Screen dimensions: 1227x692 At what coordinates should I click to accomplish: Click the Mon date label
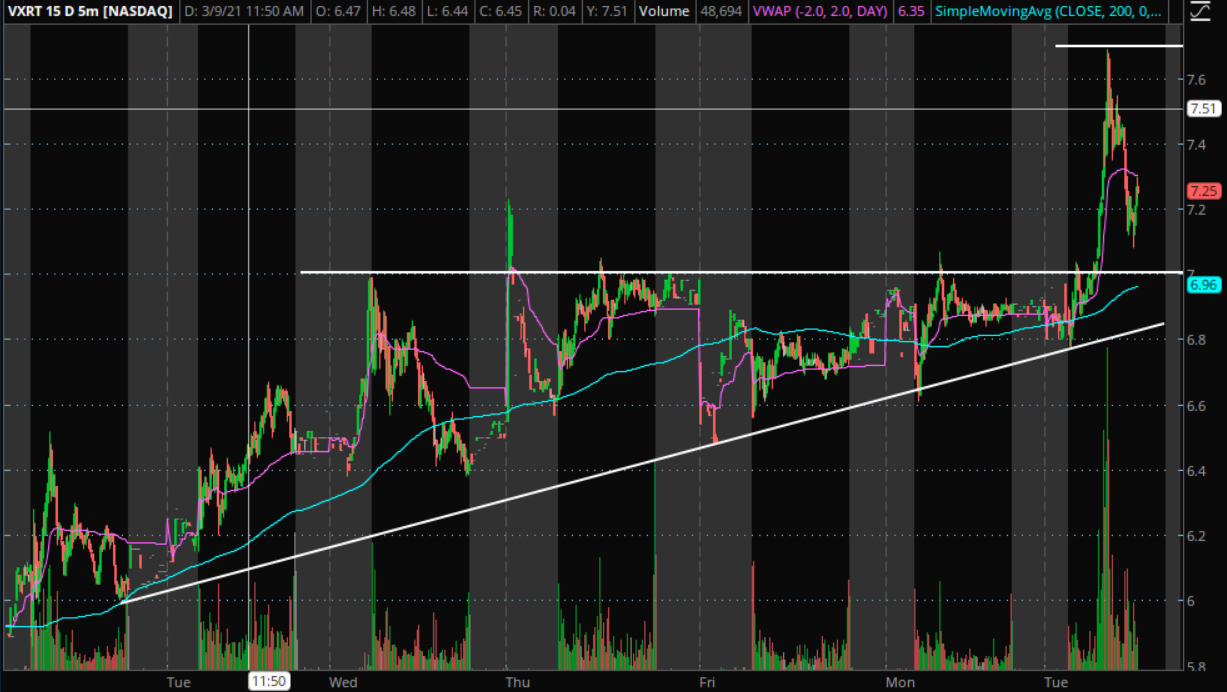[x=900, y=682]
